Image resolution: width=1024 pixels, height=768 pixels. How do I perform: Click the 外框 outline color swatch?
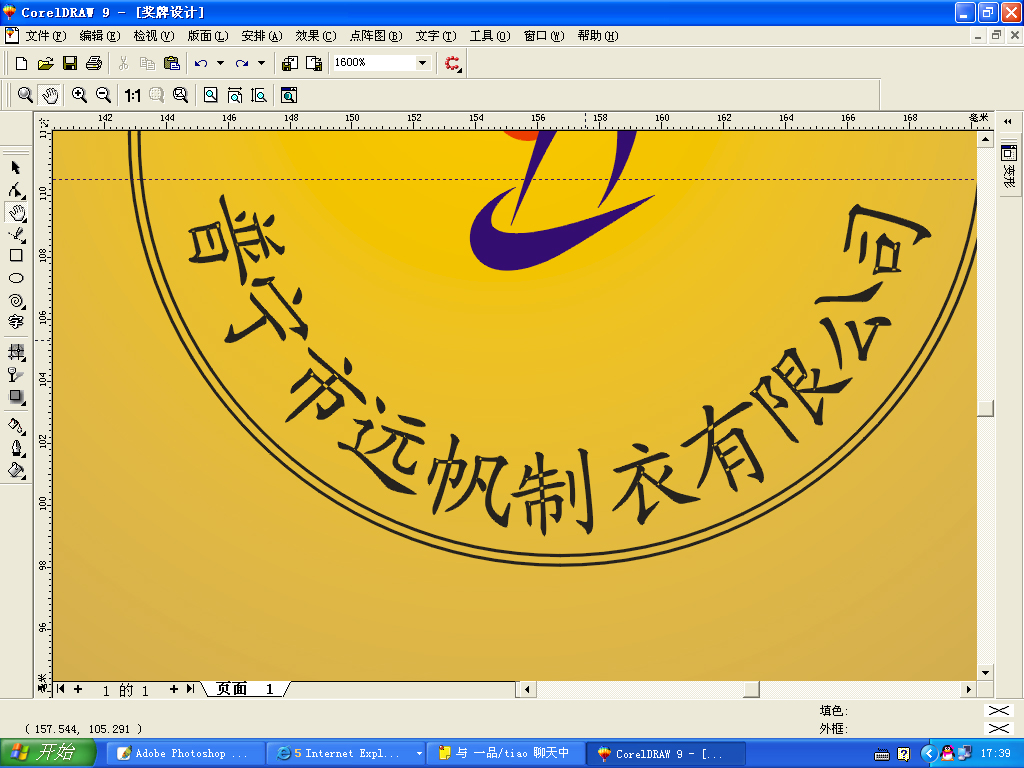(x=999, y=728)
